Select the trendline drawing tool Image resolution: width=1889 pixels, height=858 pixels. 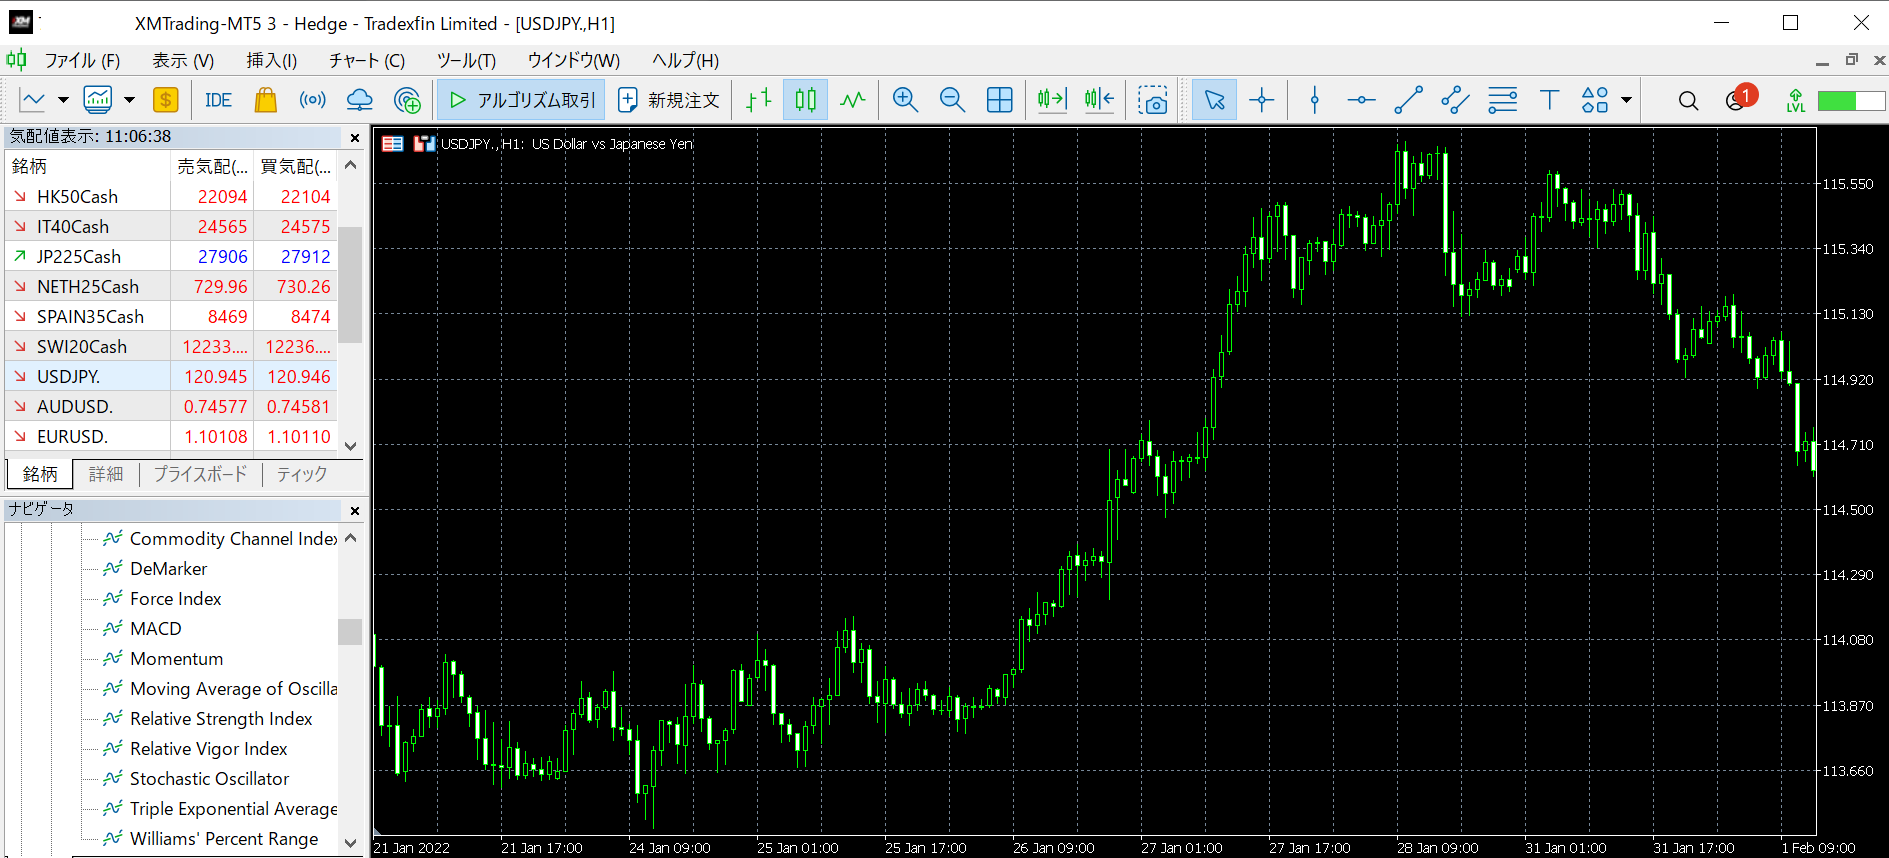coord(1409,100)
